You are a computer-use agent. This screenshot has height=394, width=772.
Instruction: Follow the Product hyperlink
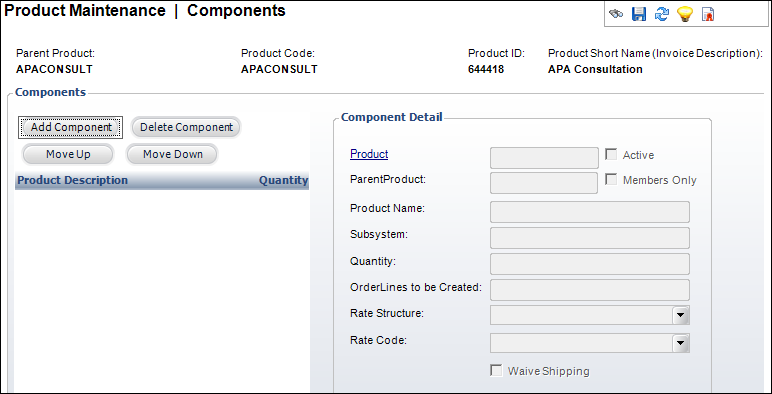pyautogui.click(x=369, y=154)
